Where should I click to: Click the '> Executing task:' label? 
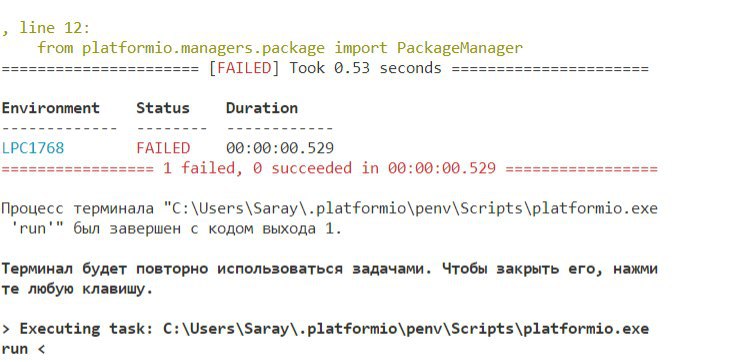[x=77, y=329]
